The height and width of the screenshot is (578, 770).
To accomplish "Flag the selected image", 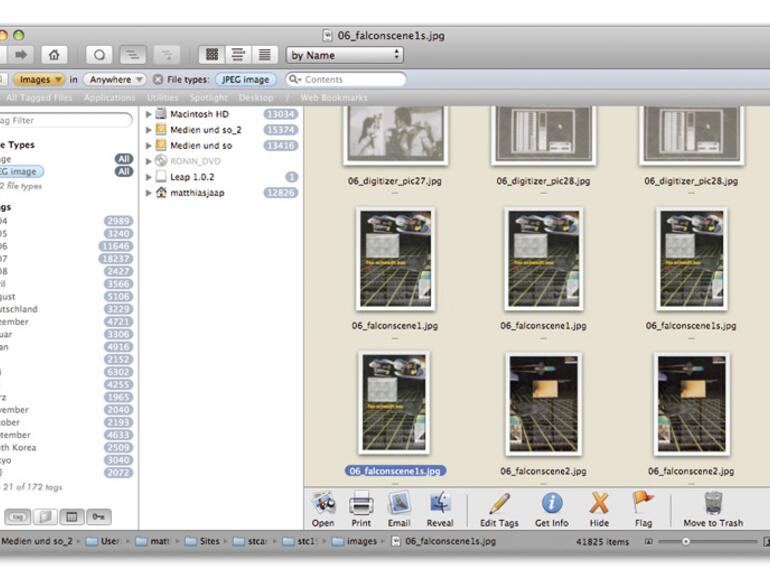I will pyautogui.click(x=643, y=504).
